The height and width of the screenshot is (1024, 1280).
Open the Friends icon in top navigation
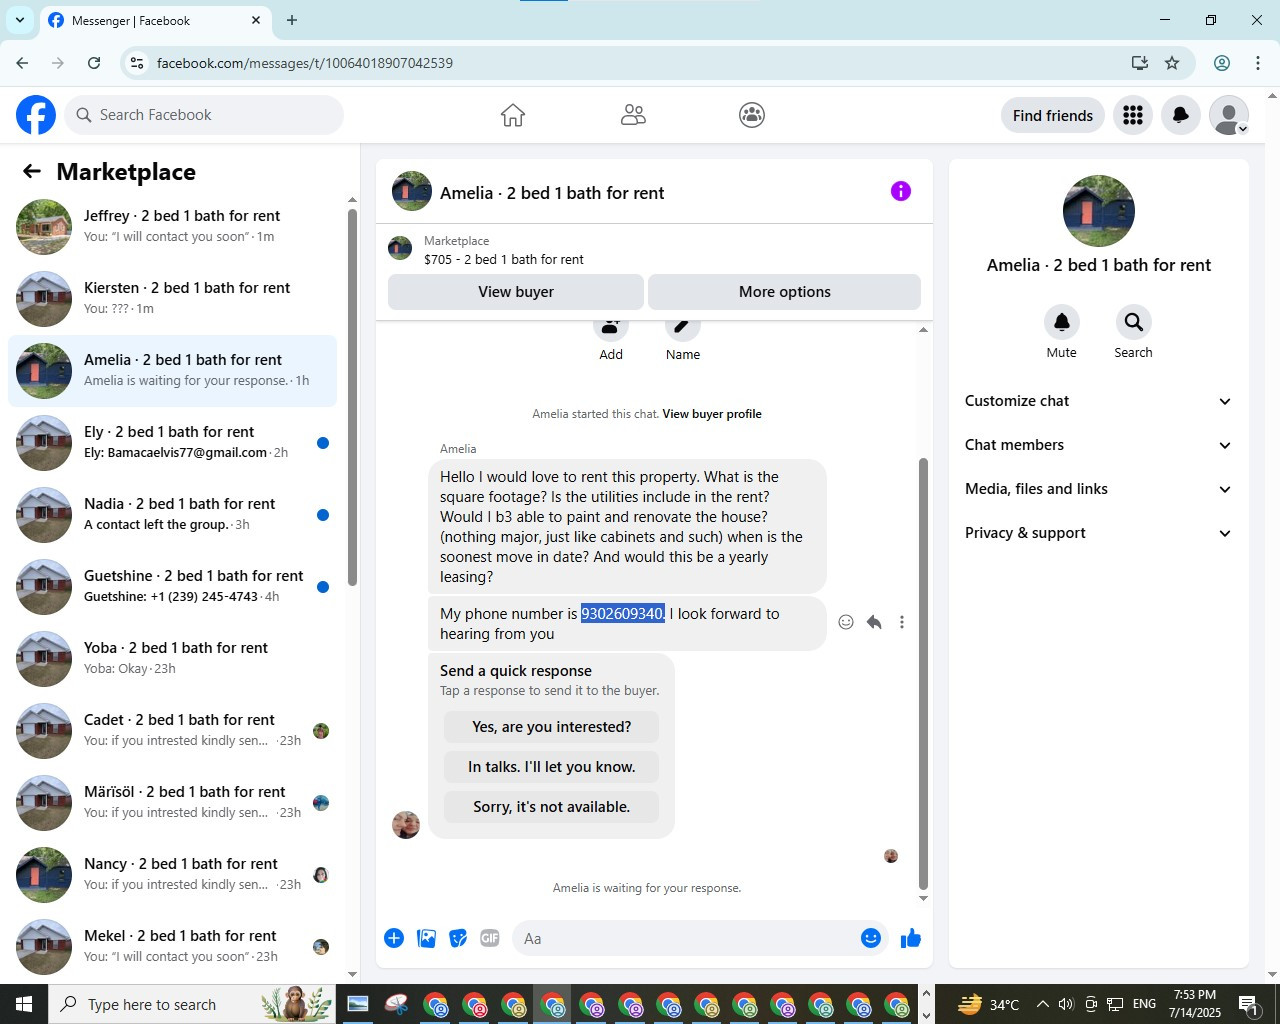tap(633, 115)
